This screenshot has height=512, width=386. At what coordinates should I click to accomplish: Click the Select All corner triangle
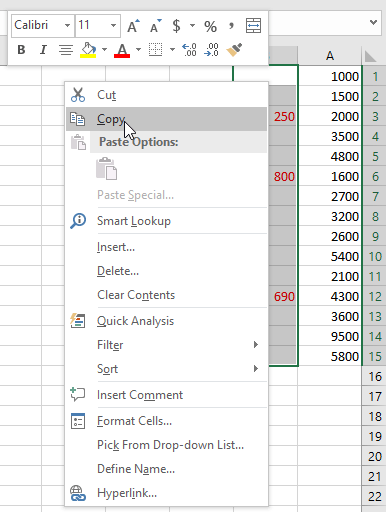pos(371,56)
